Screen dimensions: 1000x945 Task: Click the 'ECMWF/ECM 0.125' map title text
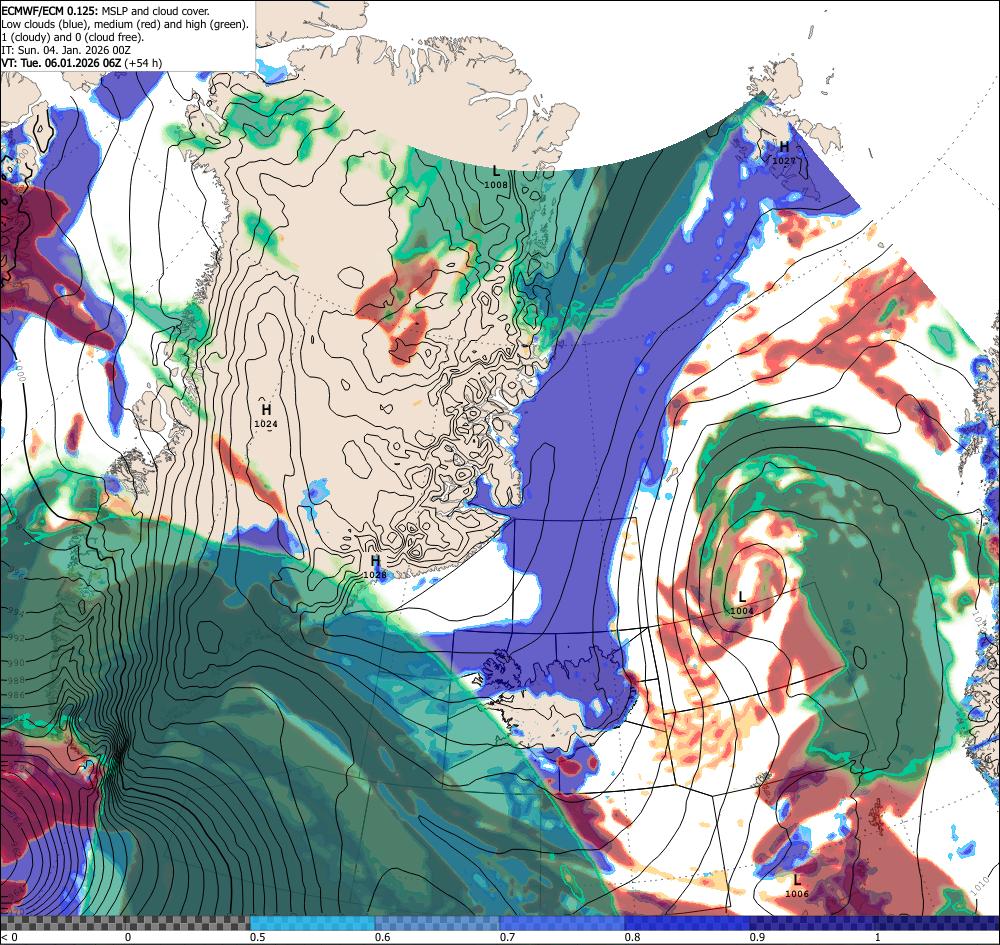(x=50, y=11)
